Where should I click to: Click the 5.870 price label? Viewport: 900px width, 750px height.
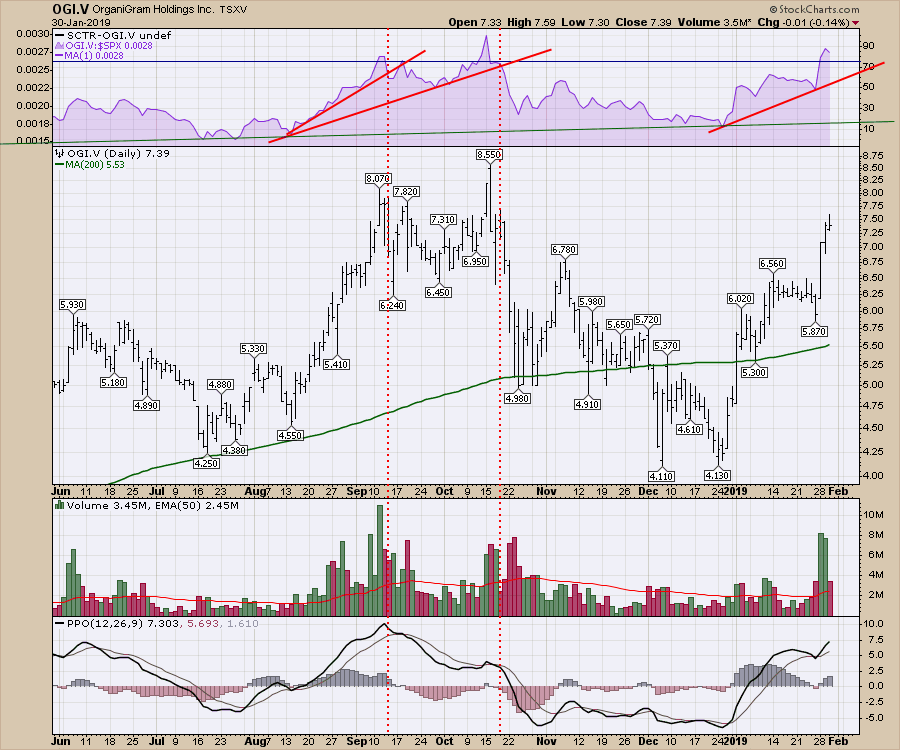point(814,331)
